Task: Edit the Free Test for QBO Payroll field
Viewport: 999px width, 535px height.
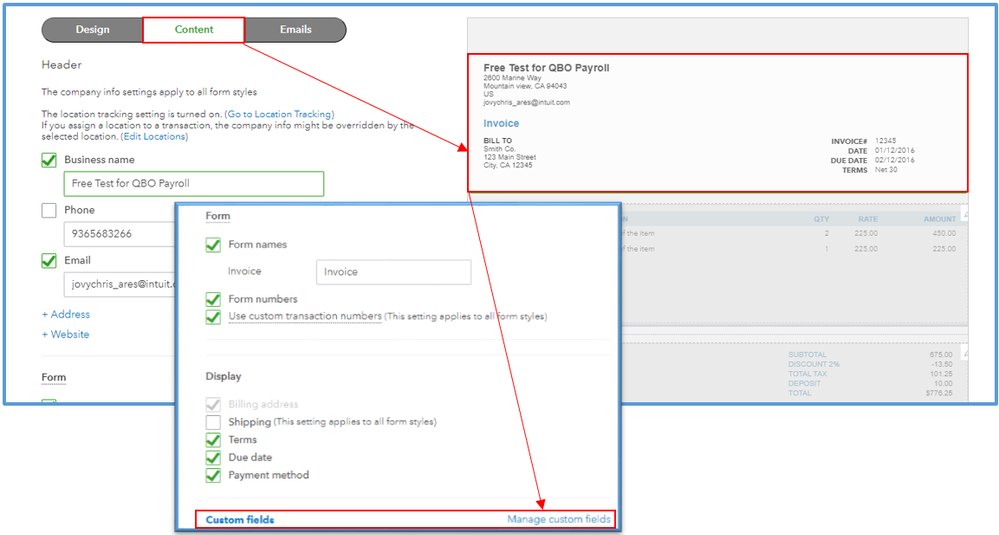Action: (194, 183)
